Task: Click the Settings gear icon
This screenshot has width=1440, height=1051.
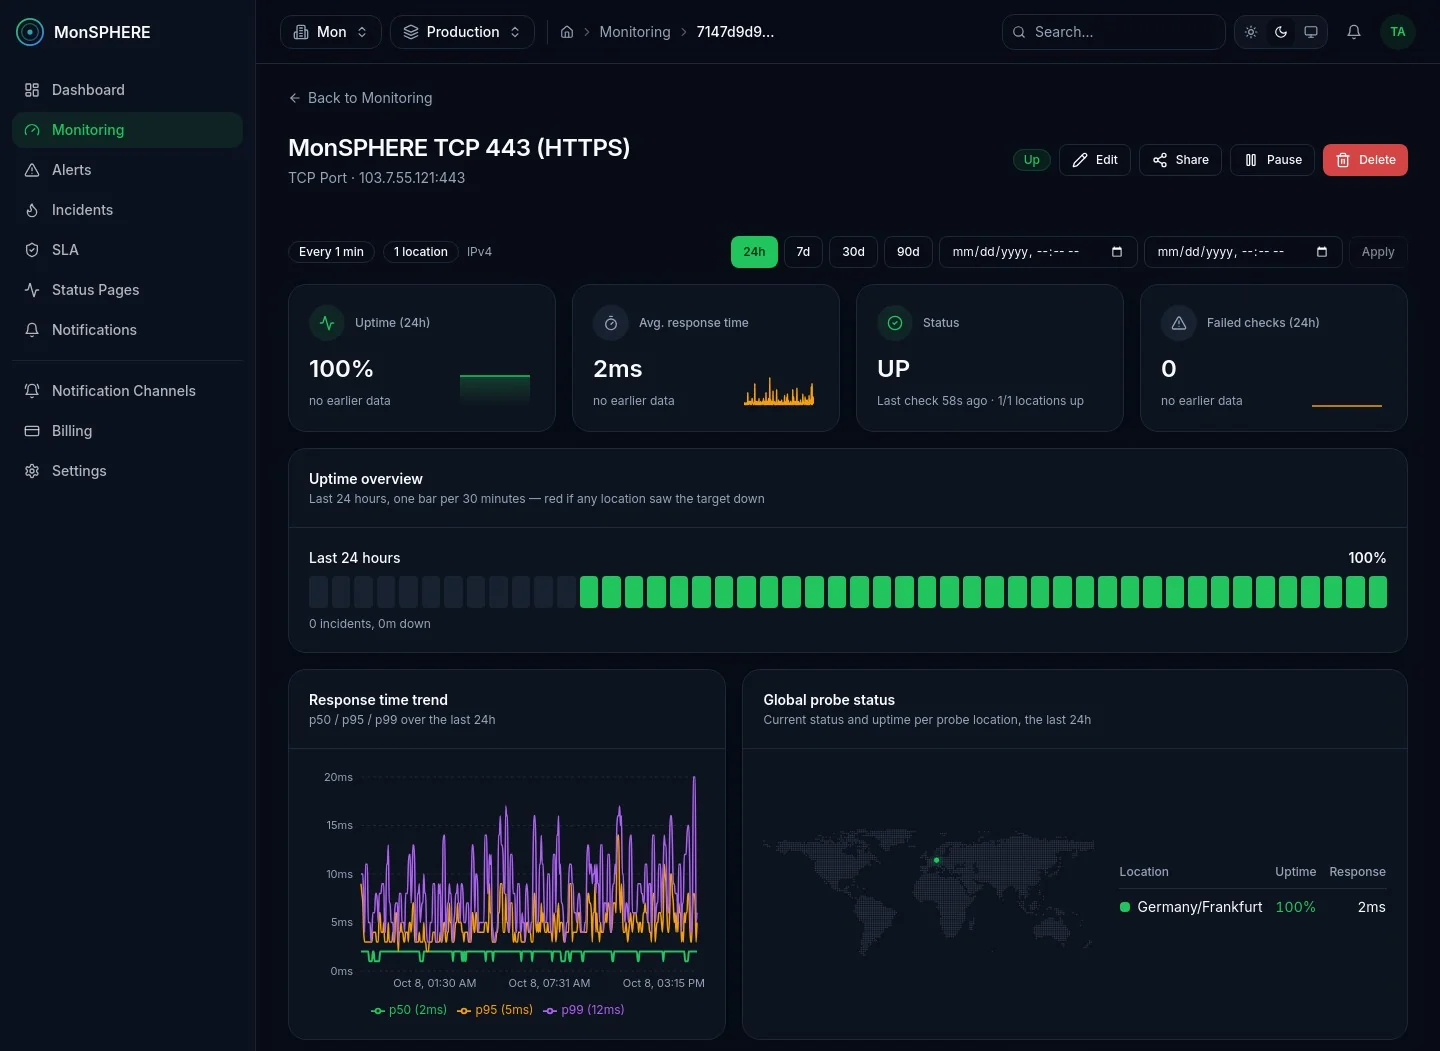Action: pyautogui.click(x=32, y=471)
